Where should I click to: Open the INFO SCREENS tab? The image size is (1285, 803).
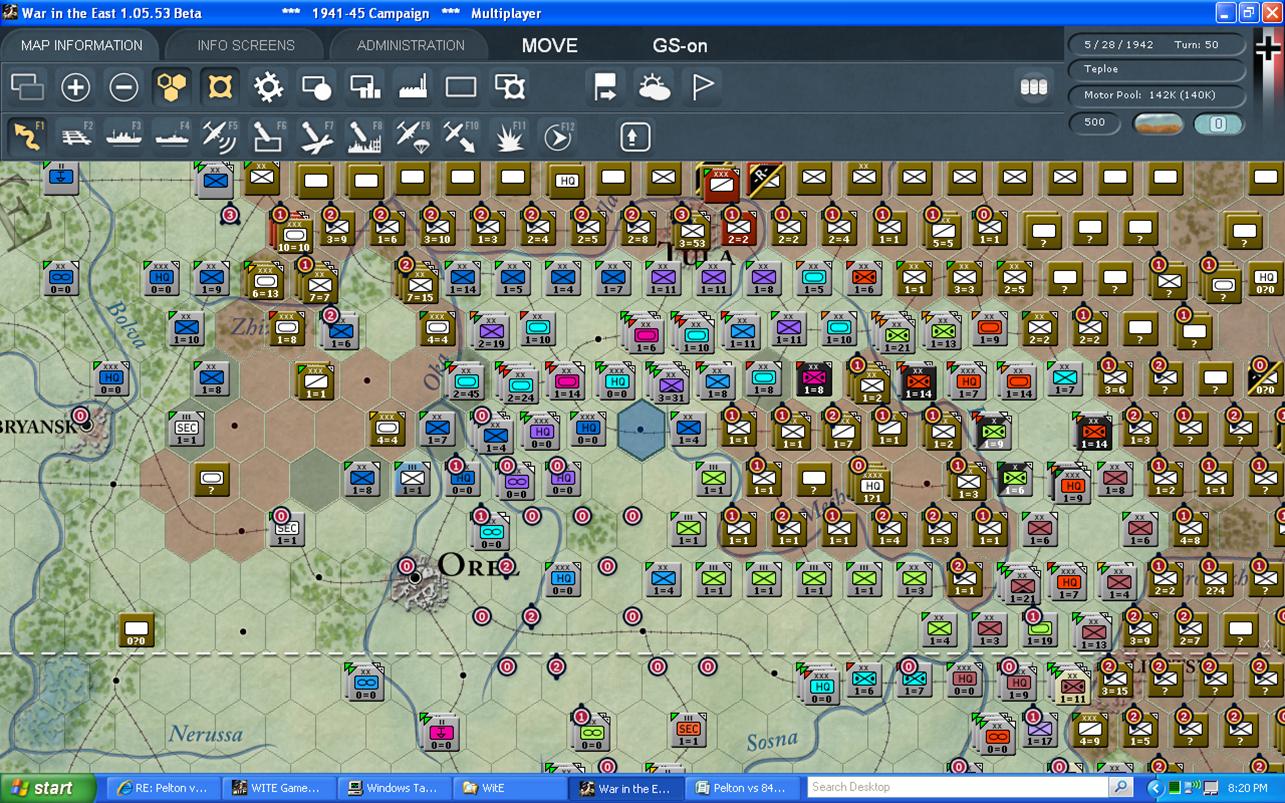tap(246, 45)
